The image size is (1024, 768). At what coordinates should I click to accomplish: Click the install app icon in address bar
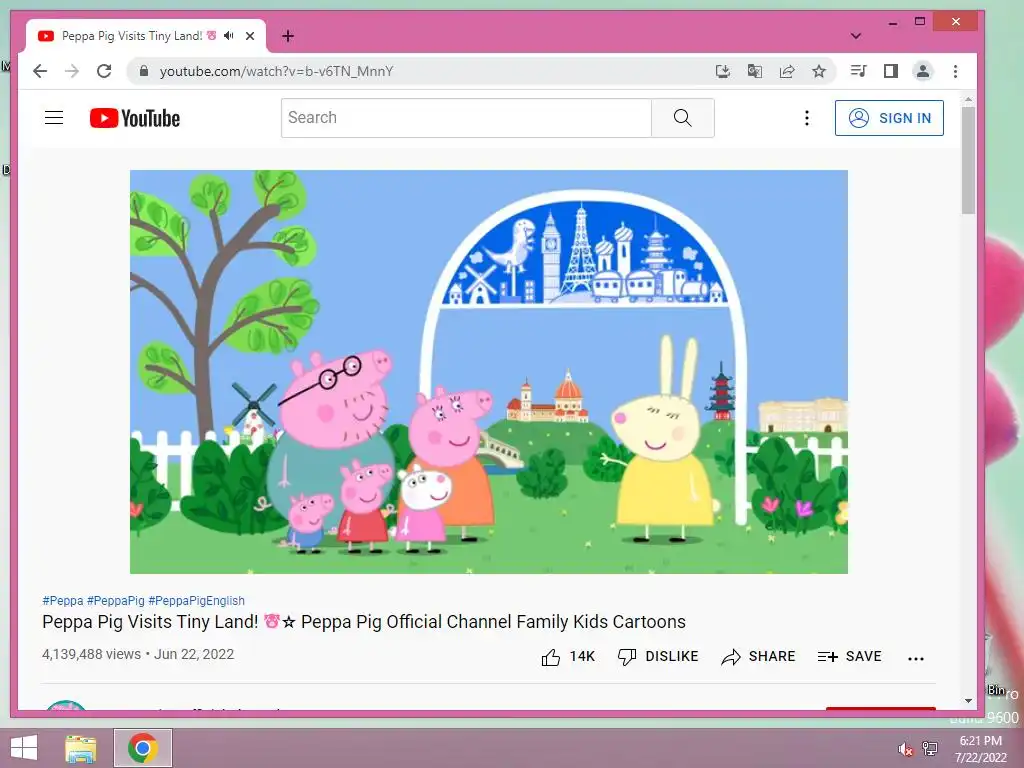(722, 71)
